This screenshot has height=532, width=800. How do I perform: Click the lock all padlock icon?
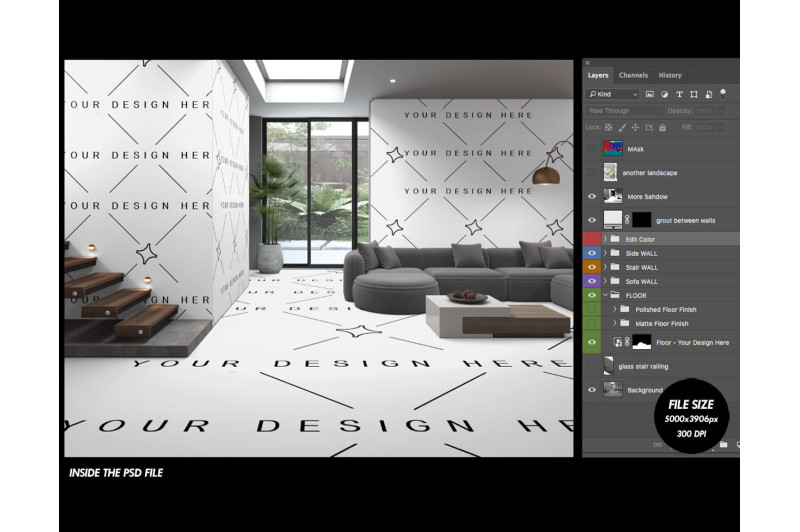[661, 127]
